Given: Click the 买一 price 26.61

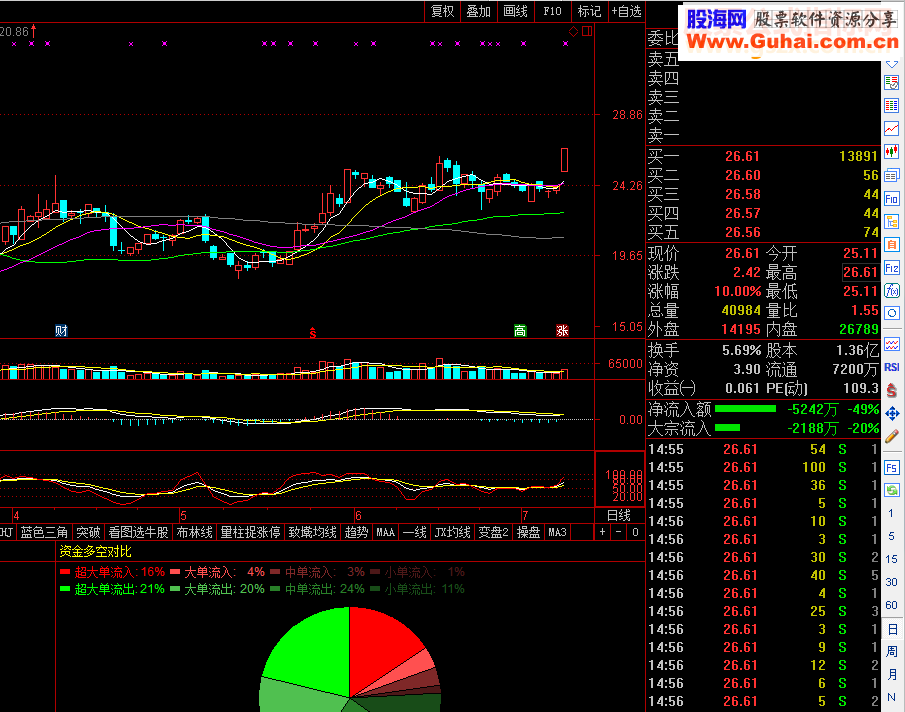Looking at the screenshot, I should tap(742, 156).
